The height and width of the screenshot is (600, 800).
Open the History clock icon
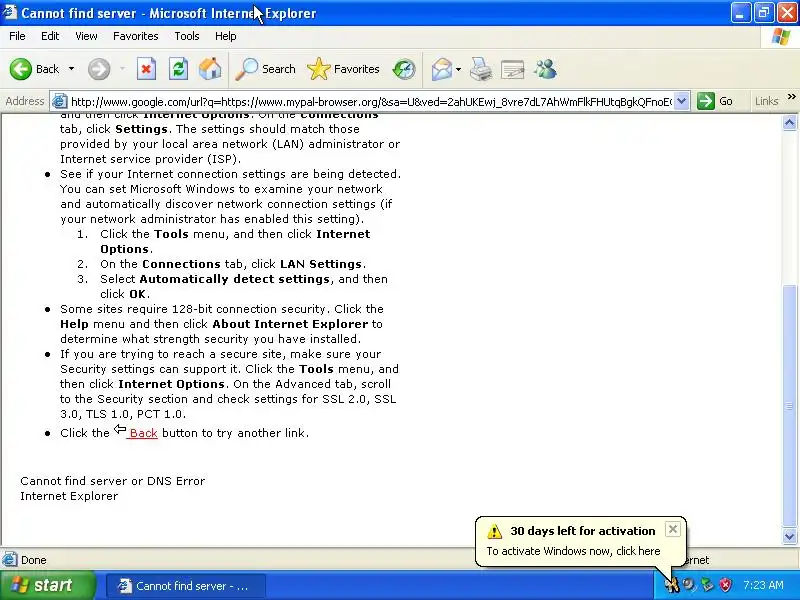[x=404, y=69]
